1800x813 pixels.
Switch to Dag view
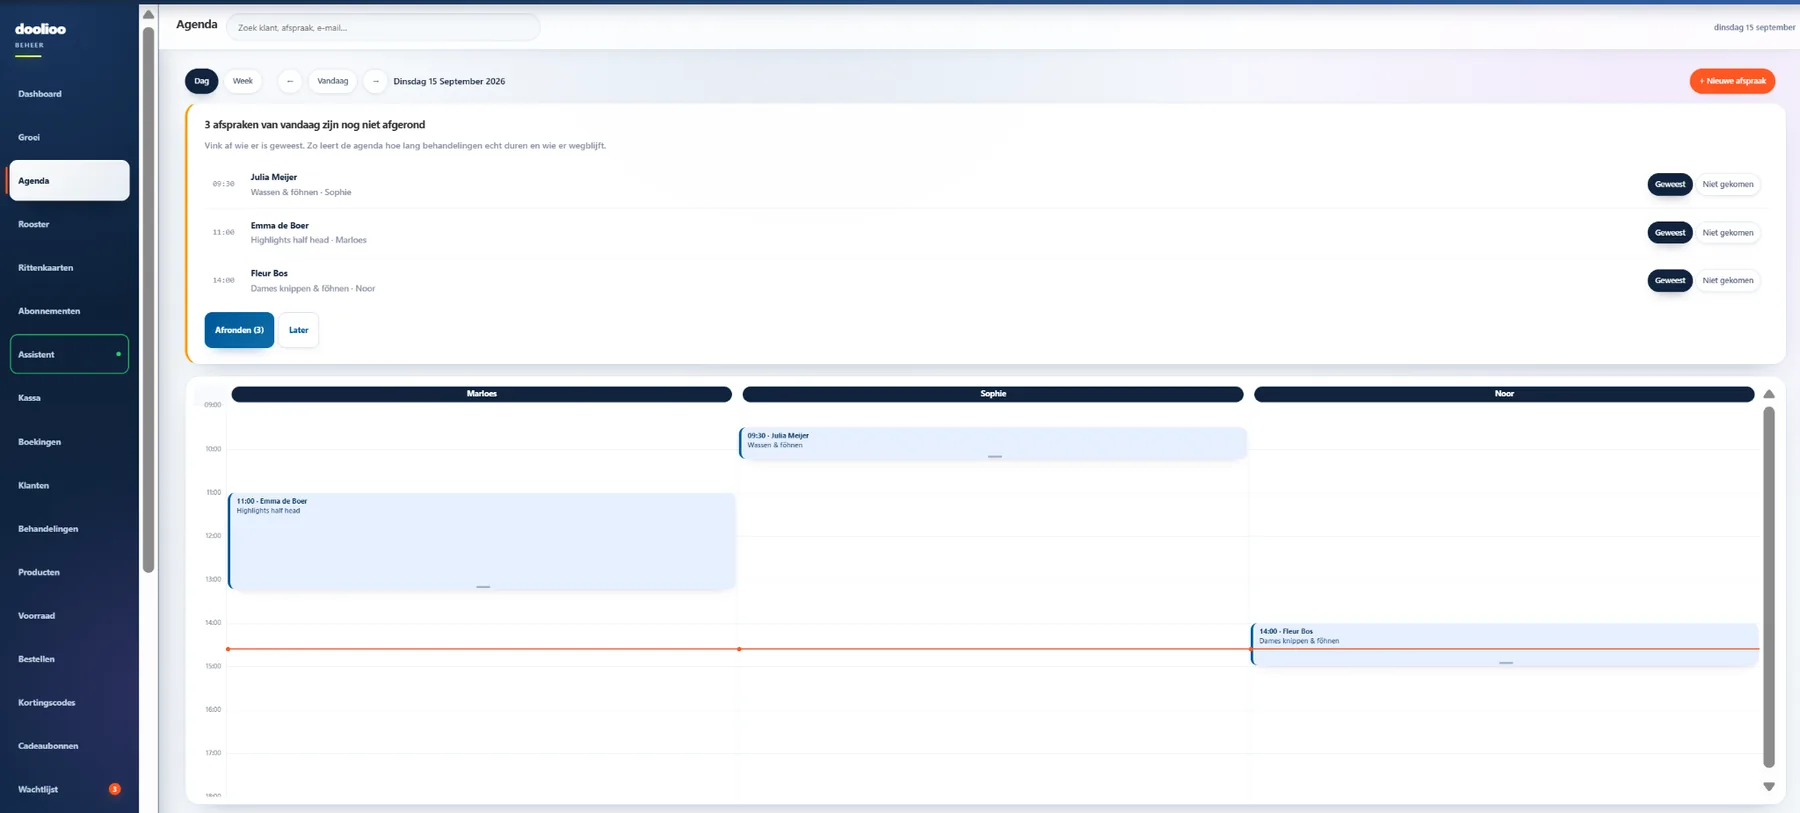pyautogui.click(x=202, y=81)
